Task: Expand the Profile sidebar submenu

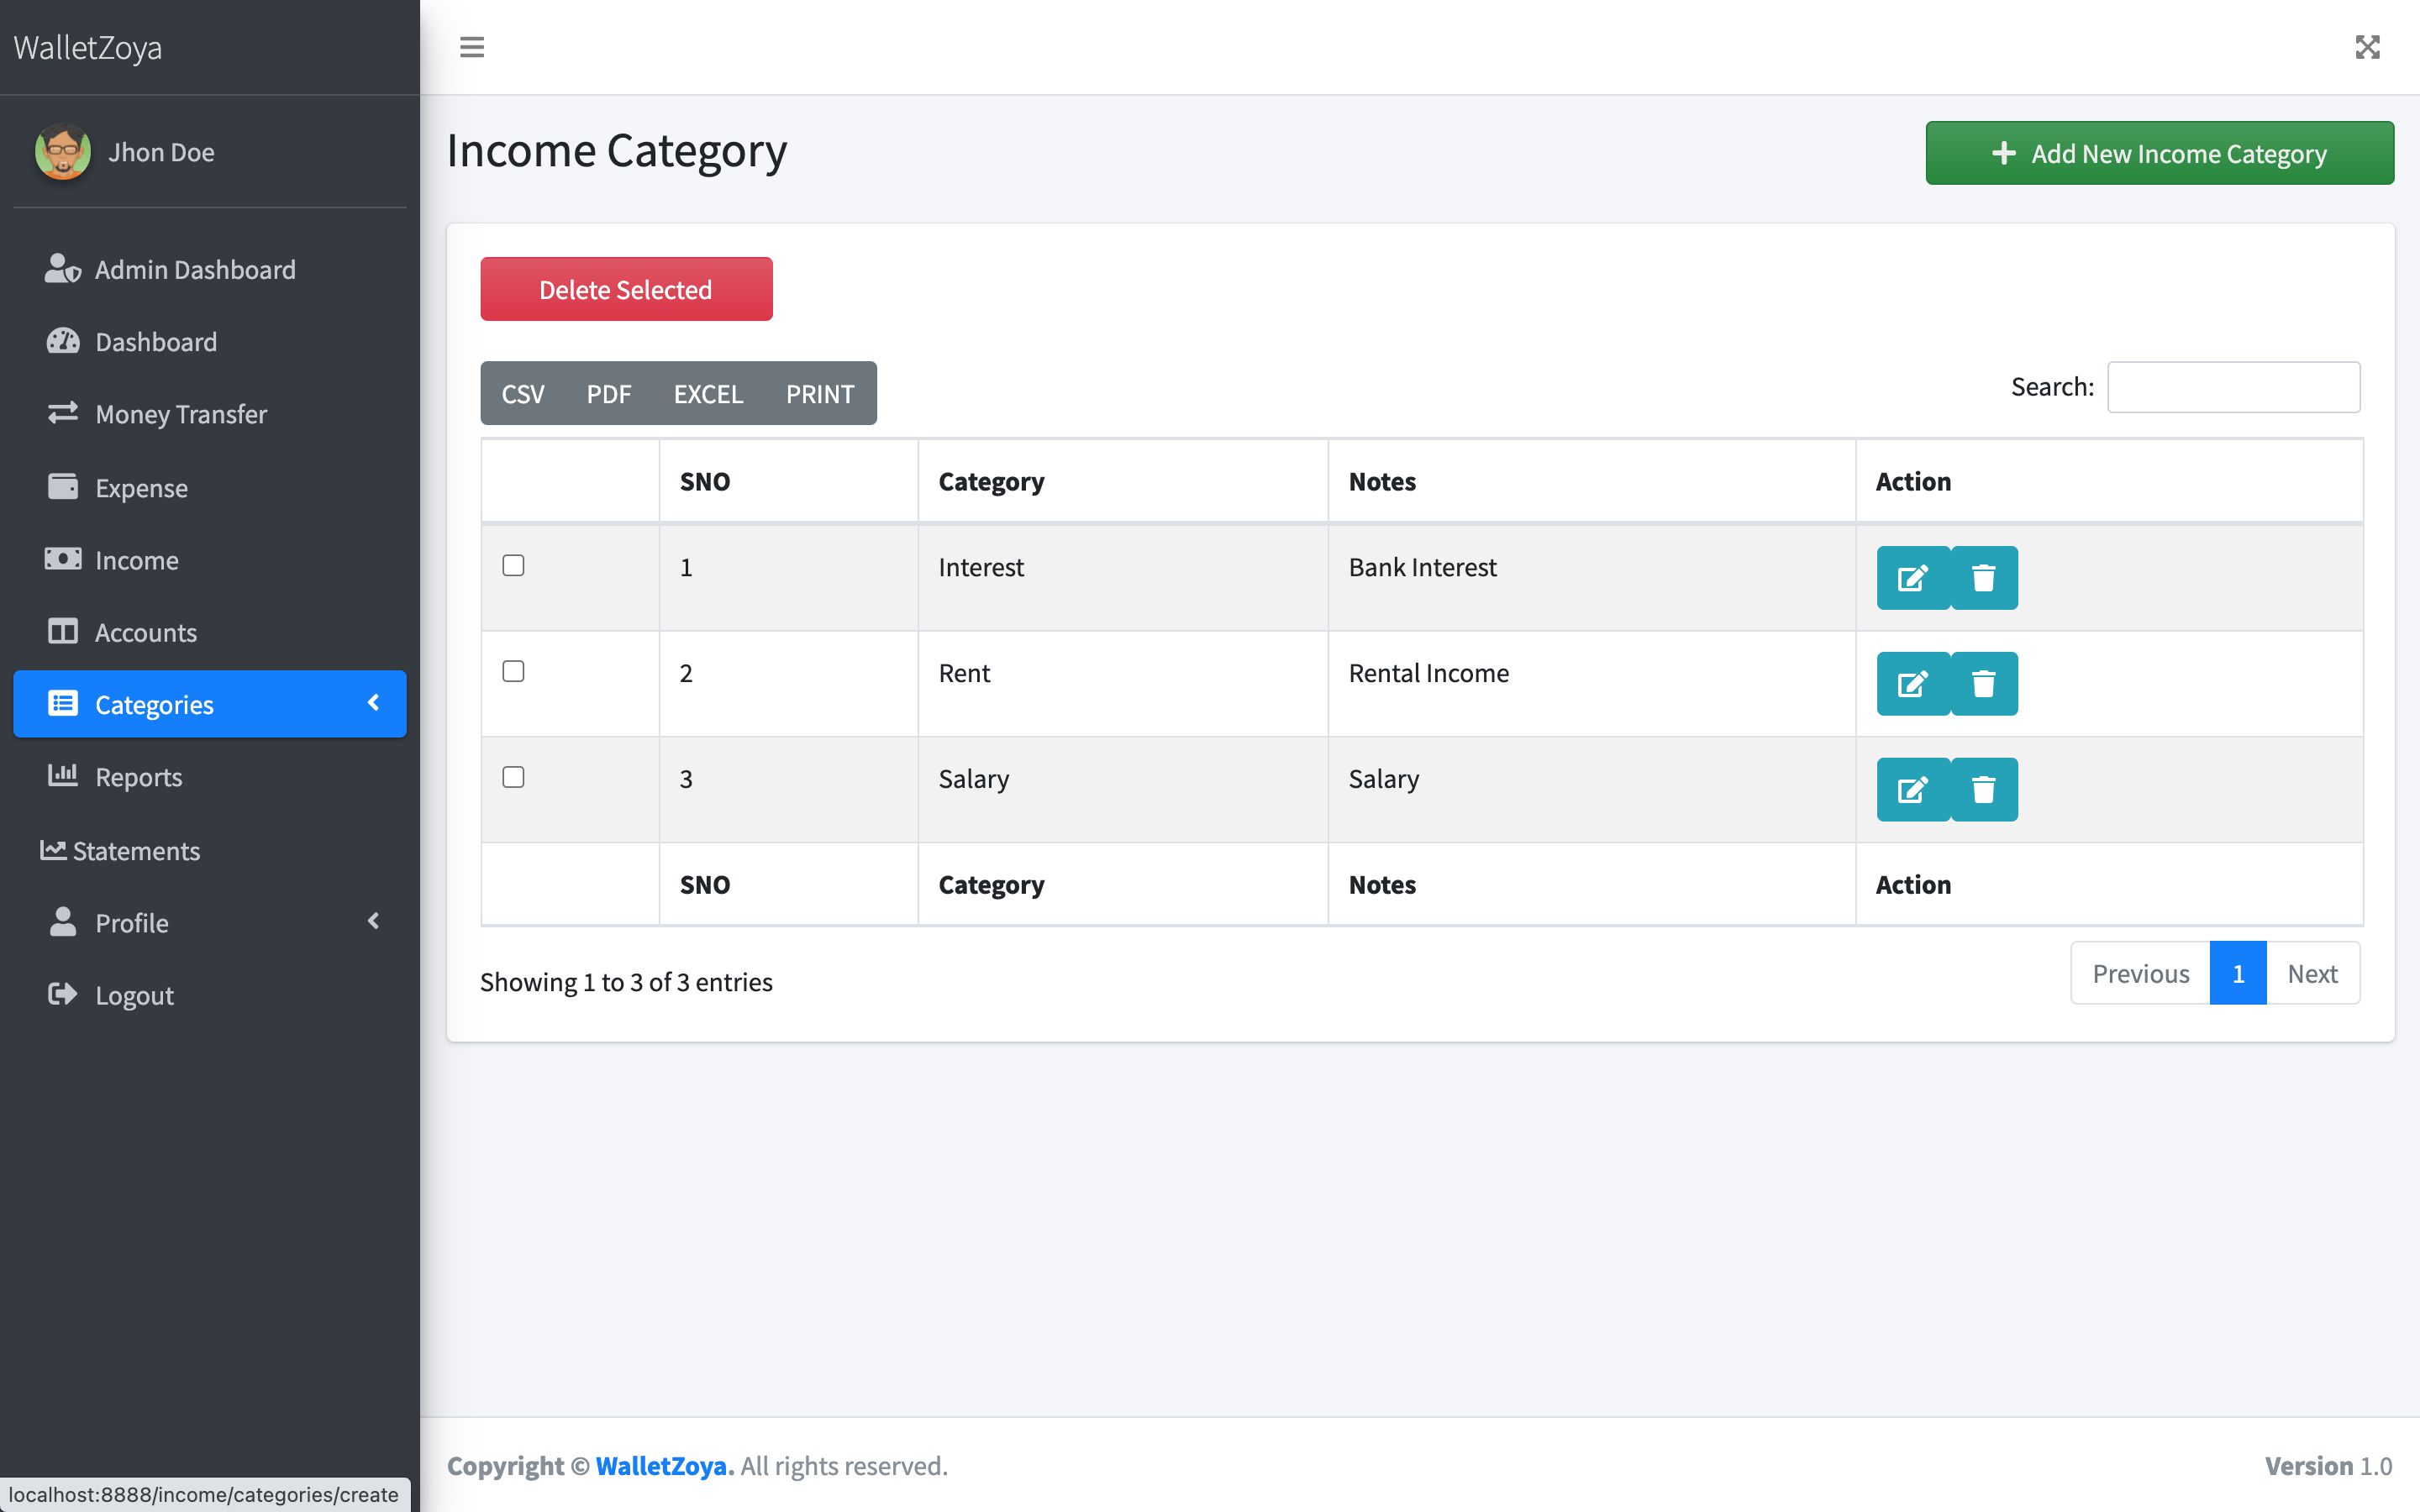Action: tap(210, 922)
